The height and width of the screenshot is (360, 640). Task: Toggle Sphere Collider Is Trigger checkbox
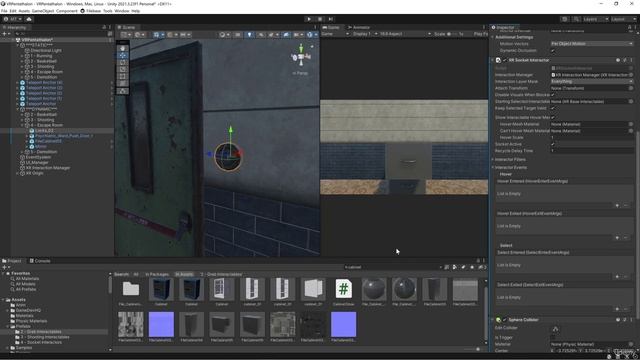[x=553, y=338]
